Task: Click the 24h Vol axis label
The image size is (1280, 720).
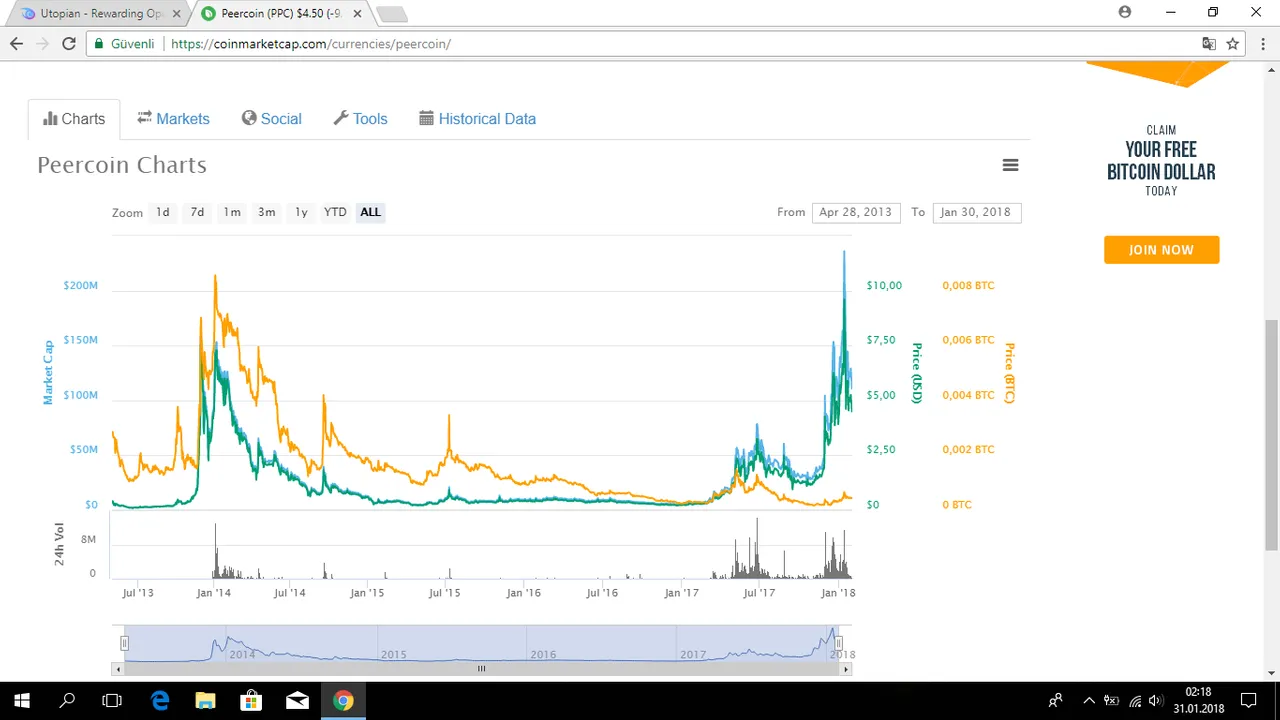Action: [60, 546]
